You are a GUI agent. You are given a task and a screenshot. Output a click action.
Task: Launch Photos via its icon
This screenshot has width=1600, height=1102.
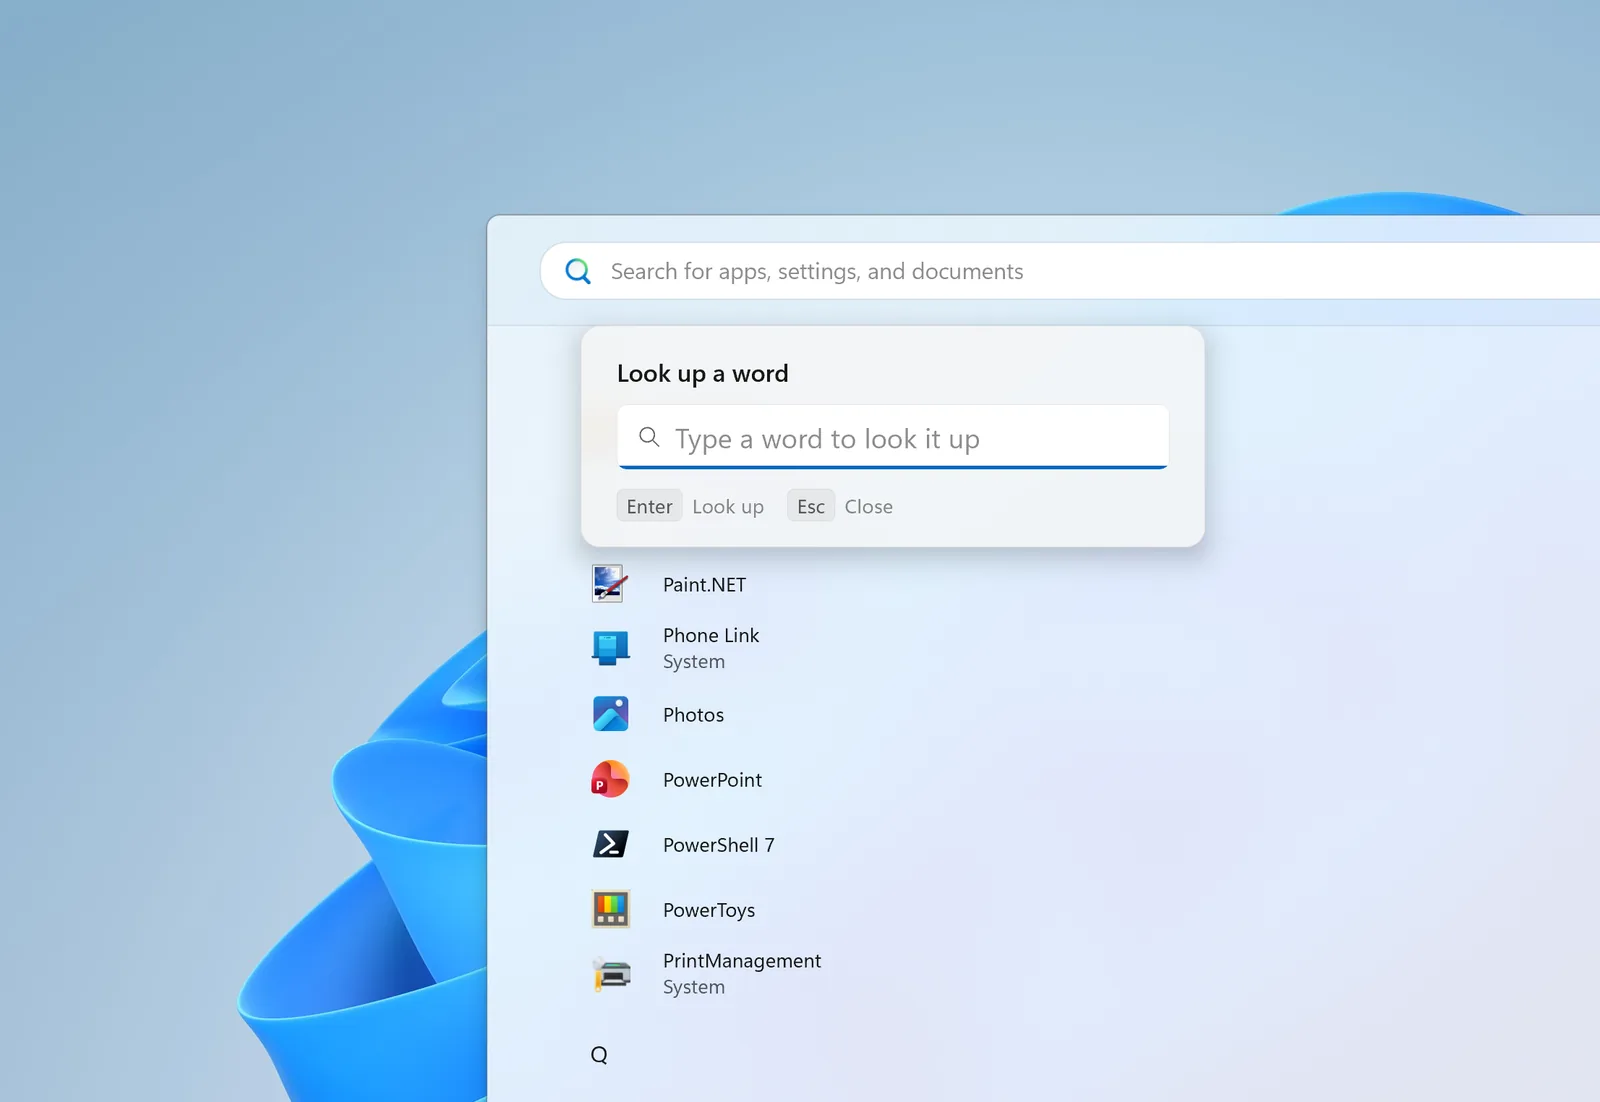pos(610,714)
